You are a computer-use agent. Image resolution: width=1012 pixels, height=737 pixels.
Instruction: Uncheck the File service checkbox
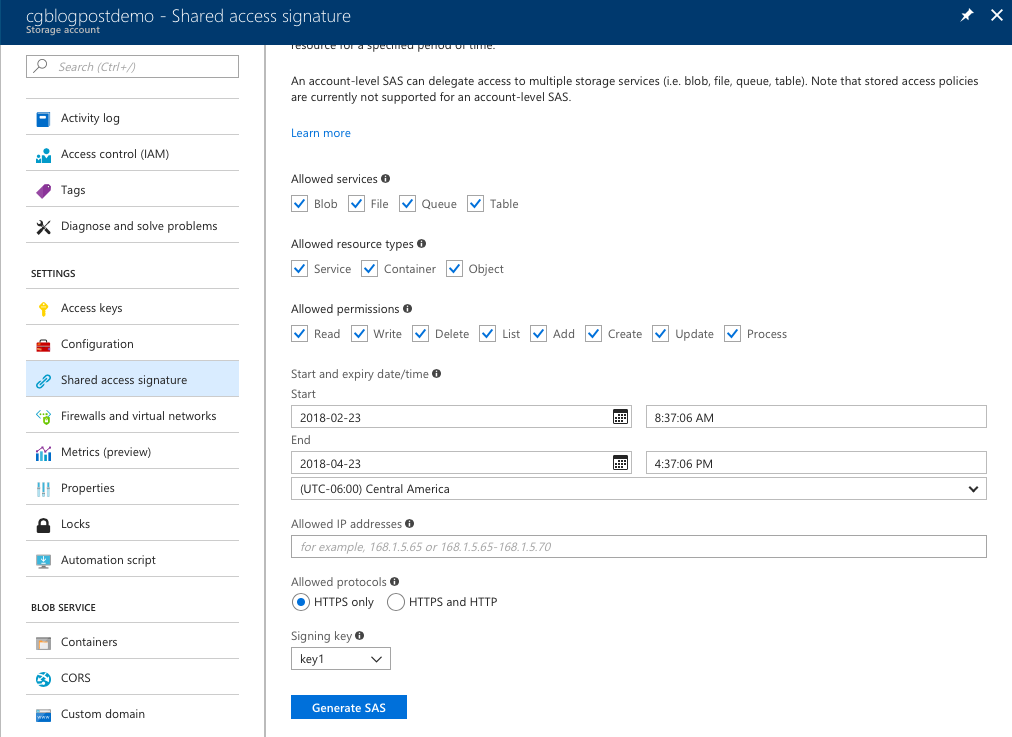[356, 204]
